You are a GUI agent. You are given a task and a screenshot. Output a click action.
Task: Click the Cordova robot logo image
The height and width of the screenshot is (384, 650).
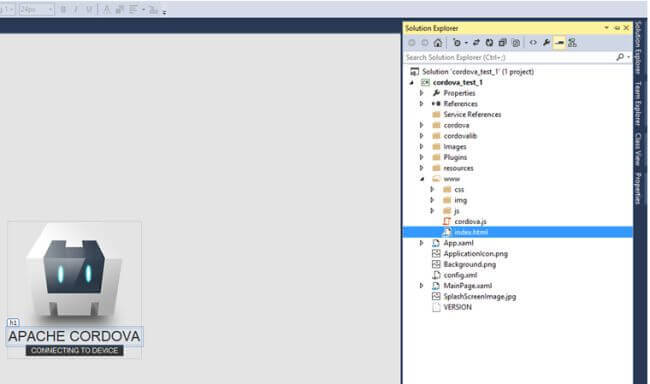[74, 272]
